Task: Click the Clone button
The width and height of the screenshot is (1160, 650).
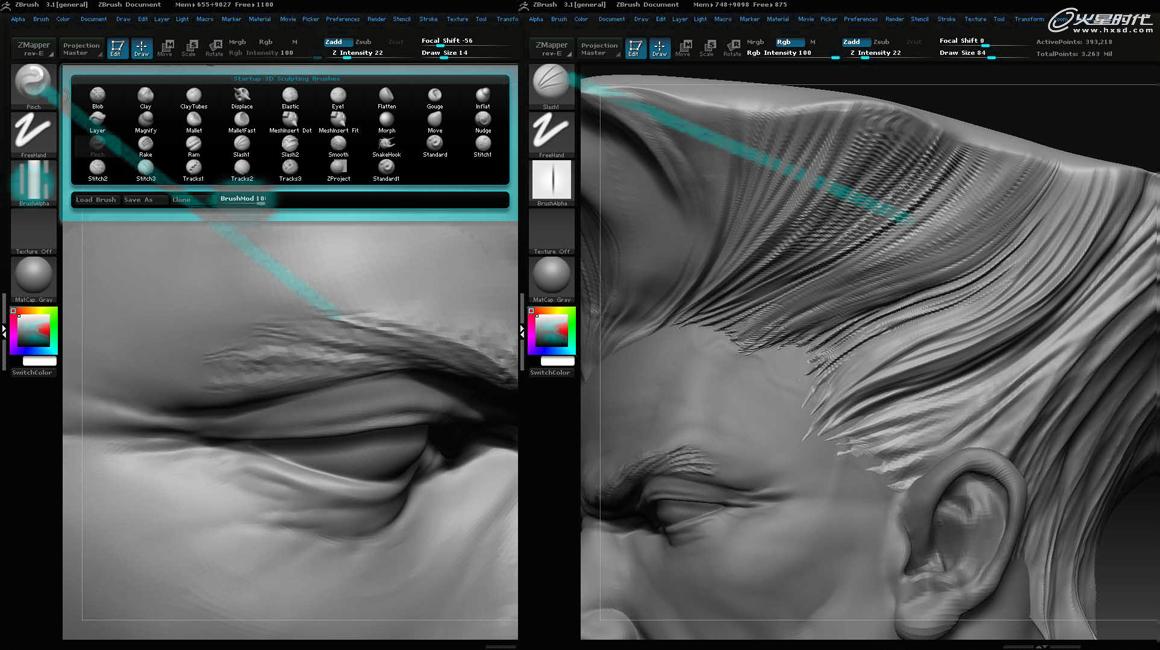Action: [x=182, y=200]
